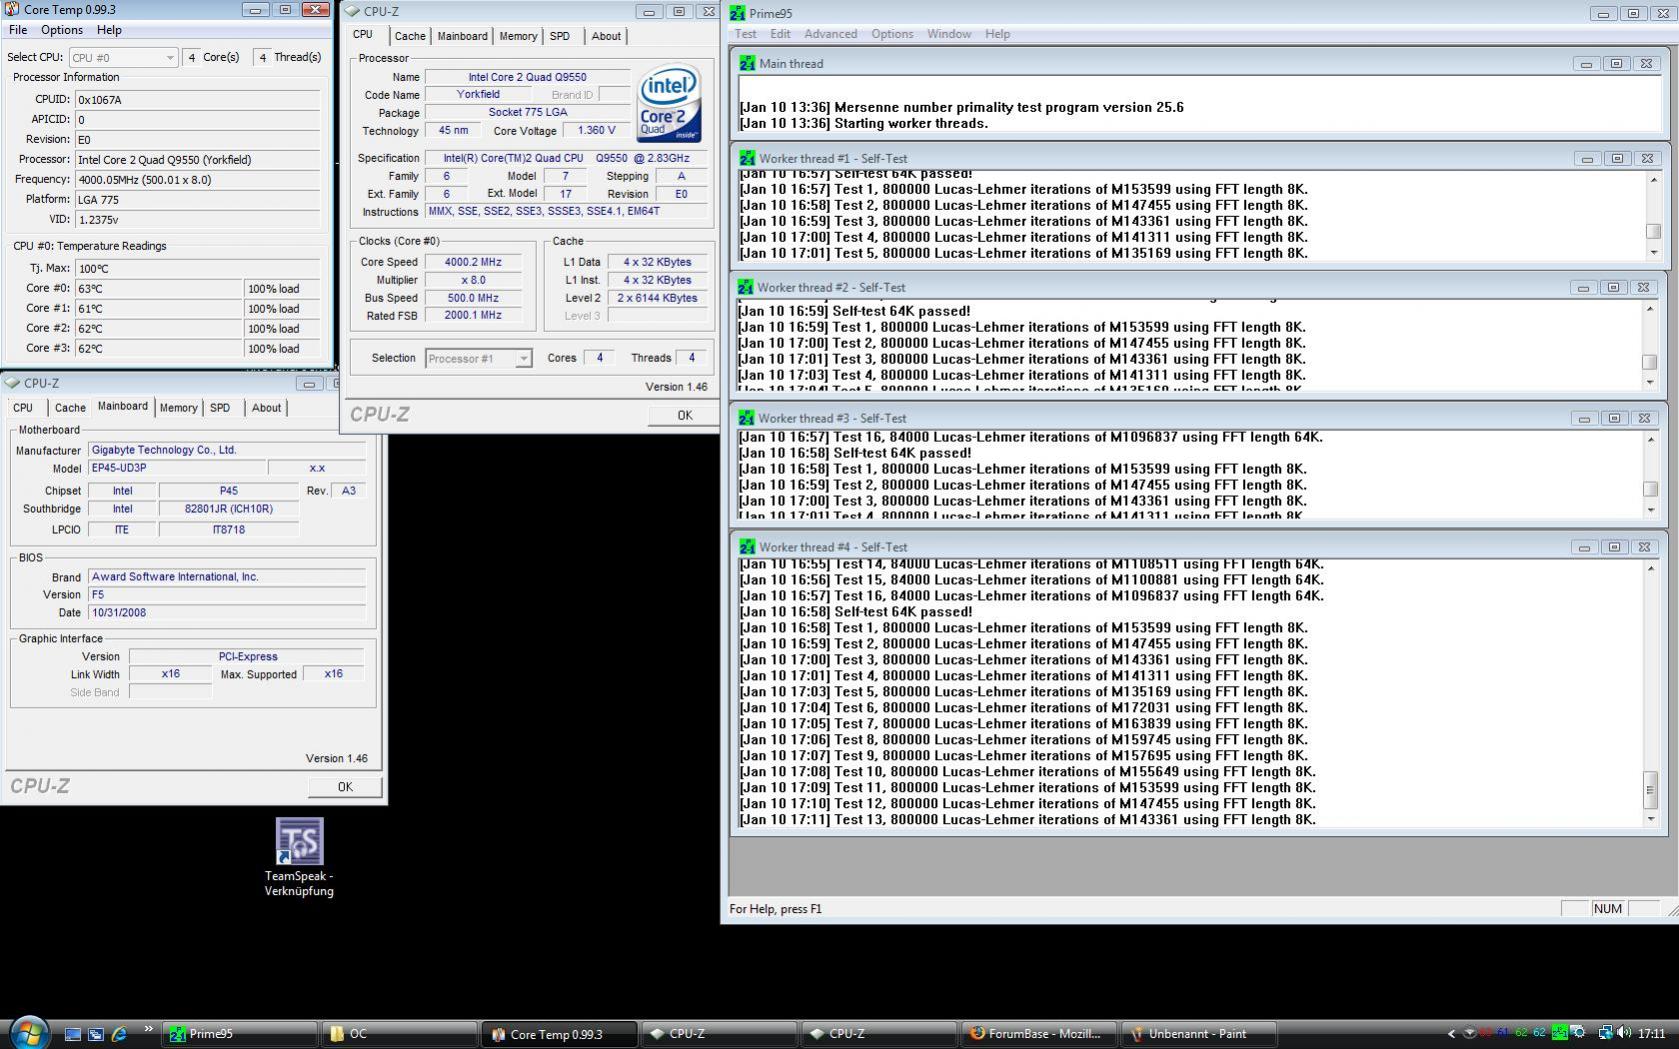Select the TeamSpeak desktop shortcut
The image size is (1679, 1049).
[299, 857]
